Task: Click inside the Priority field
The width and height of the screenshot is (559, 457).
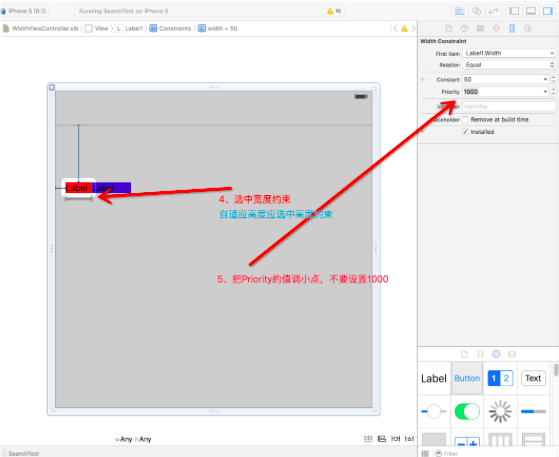Action: [502, 92]
